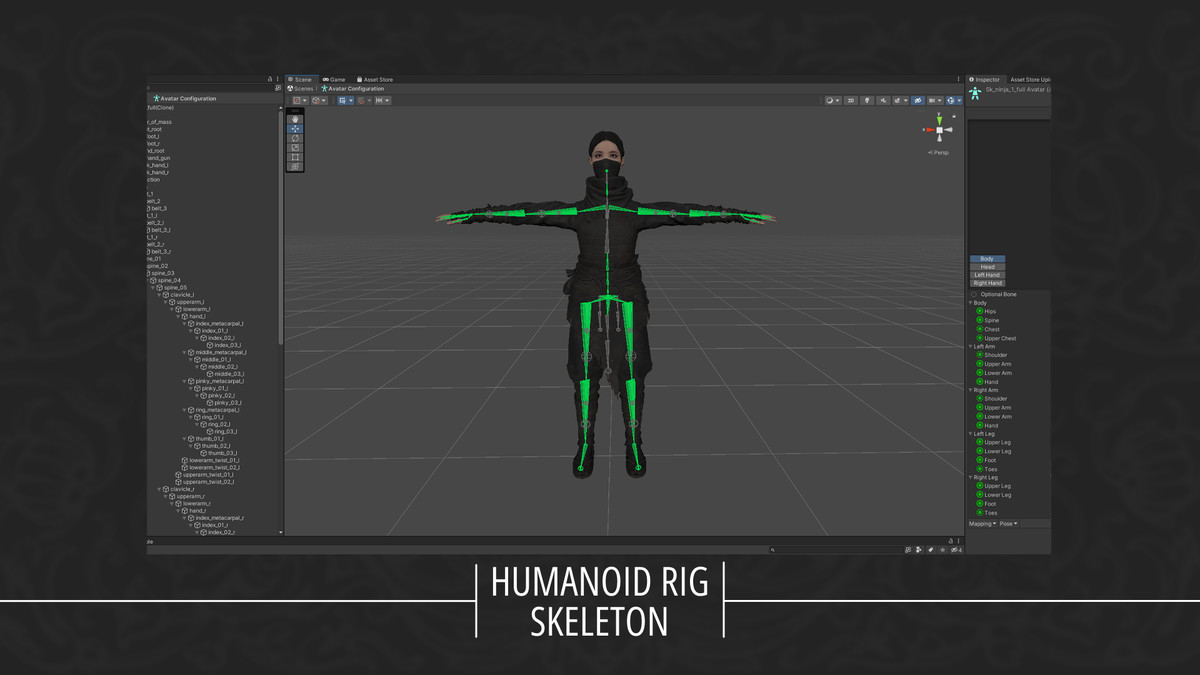Click spine_05 object cube icon
Screen dimensions: 1200x675
[x=160, y=288]
